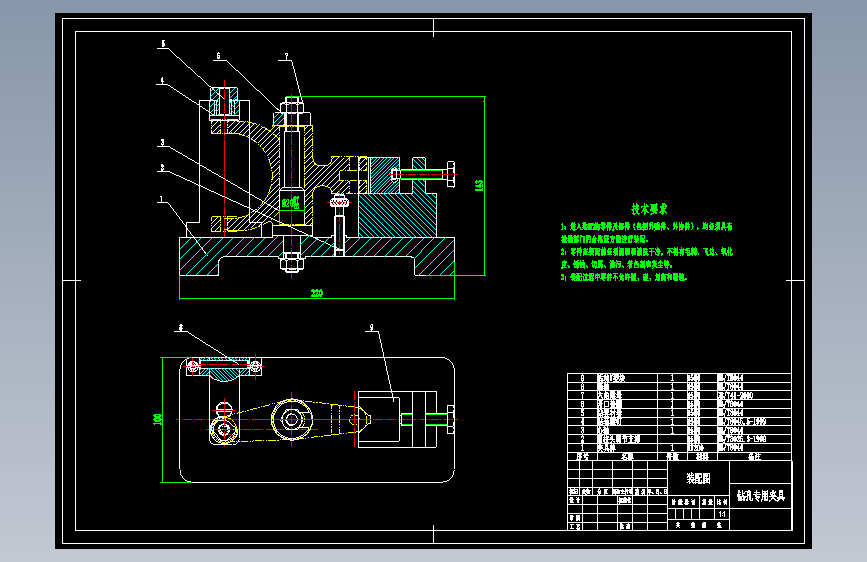Click balloon number 7 leader label
The width and height of the screenshot is (867, 562).
tap(286, 56)
